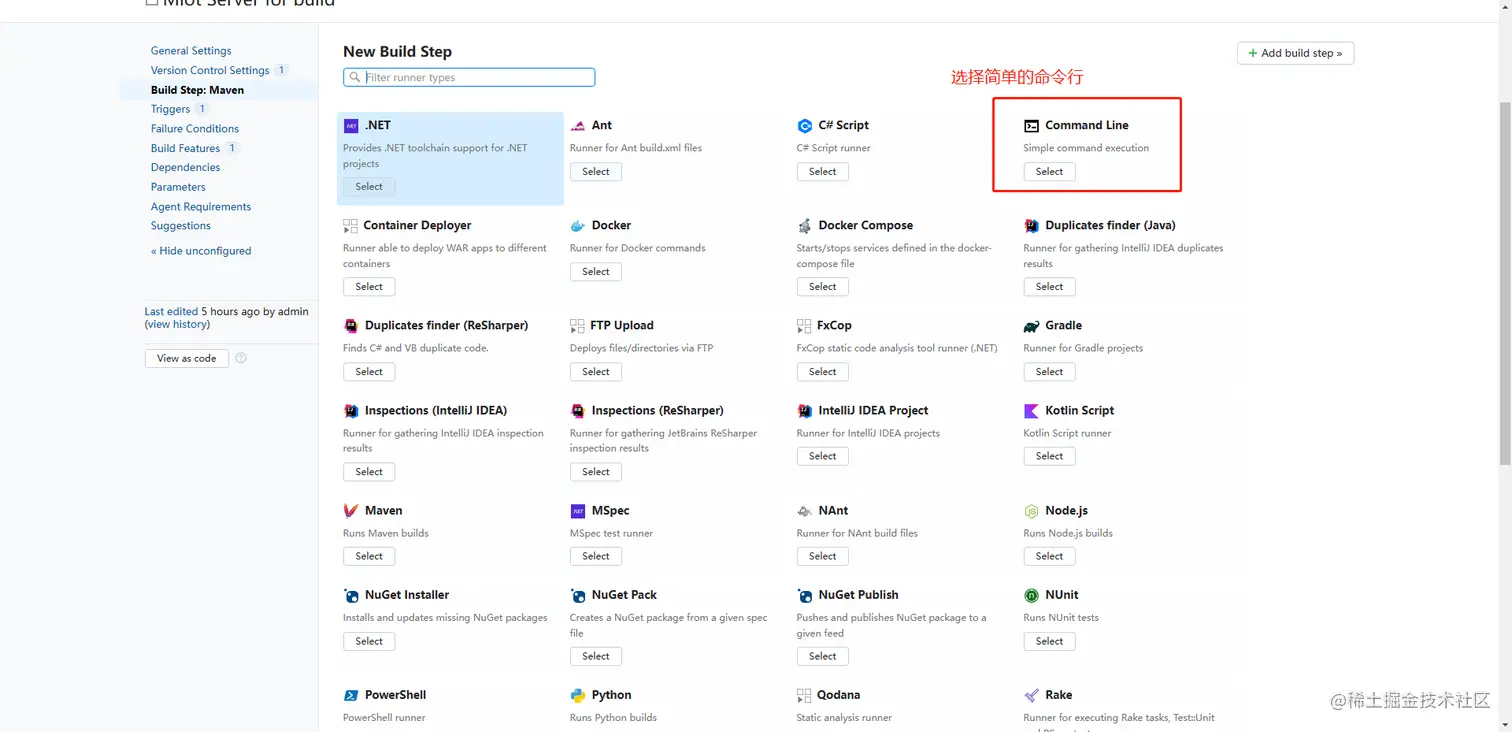1512x732 pixels.
Task: Select the Gradle runner
Action: click(1050, 371)
